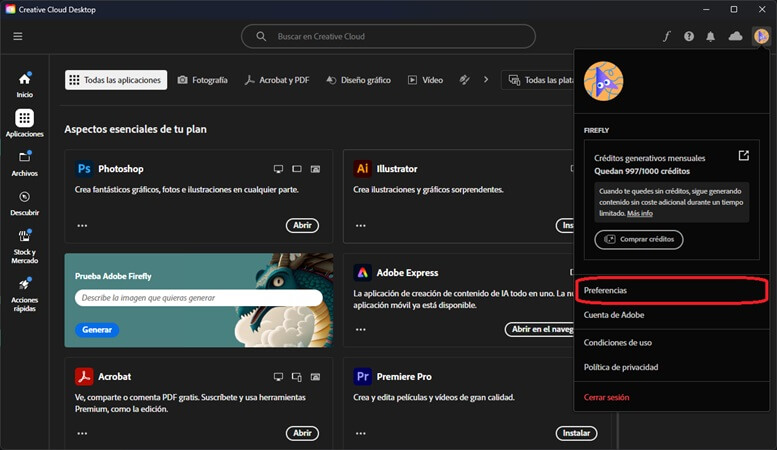Select Fotografía category tab

click(x=203, y=80)
